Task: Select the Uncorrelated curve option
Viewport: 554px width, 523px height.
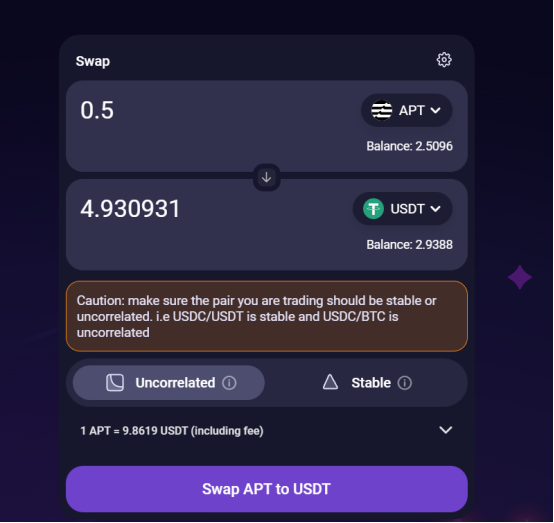Action: (169, 383)
